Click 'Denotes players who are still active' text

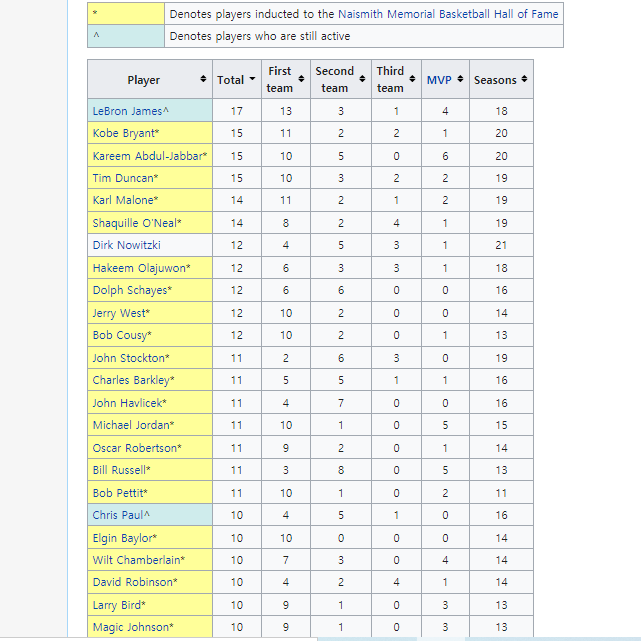(x=260, y=36)
